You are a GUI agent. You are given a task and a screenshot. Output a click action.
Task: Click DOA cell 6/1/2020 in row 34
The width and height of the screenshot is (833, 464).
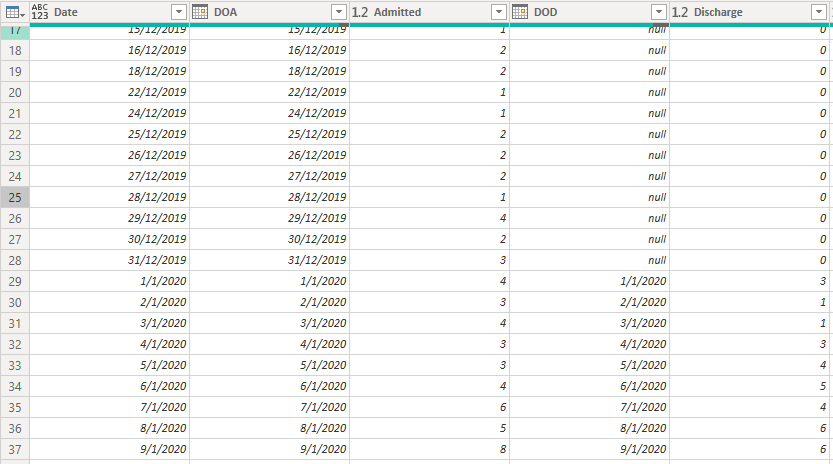(x=269, y=386)
